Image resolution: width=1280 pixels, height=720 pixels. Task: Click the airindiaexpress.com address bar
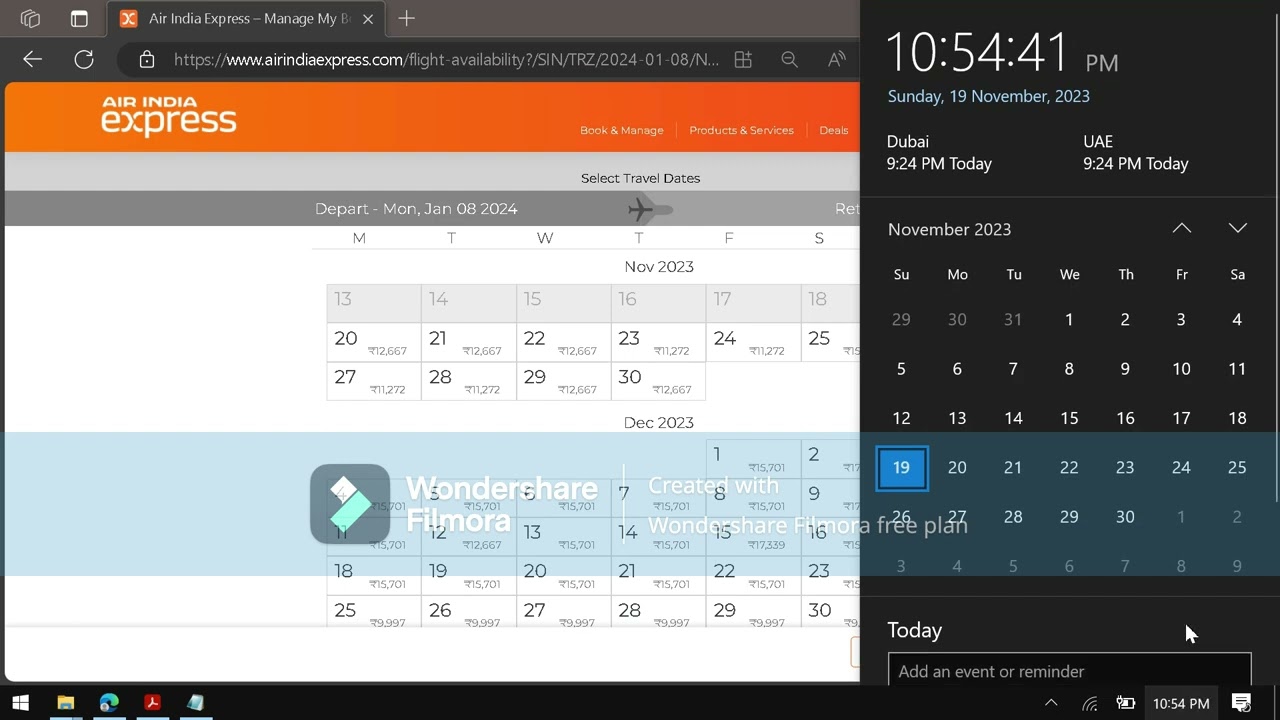pyautogui.click(x=446, y=60)
